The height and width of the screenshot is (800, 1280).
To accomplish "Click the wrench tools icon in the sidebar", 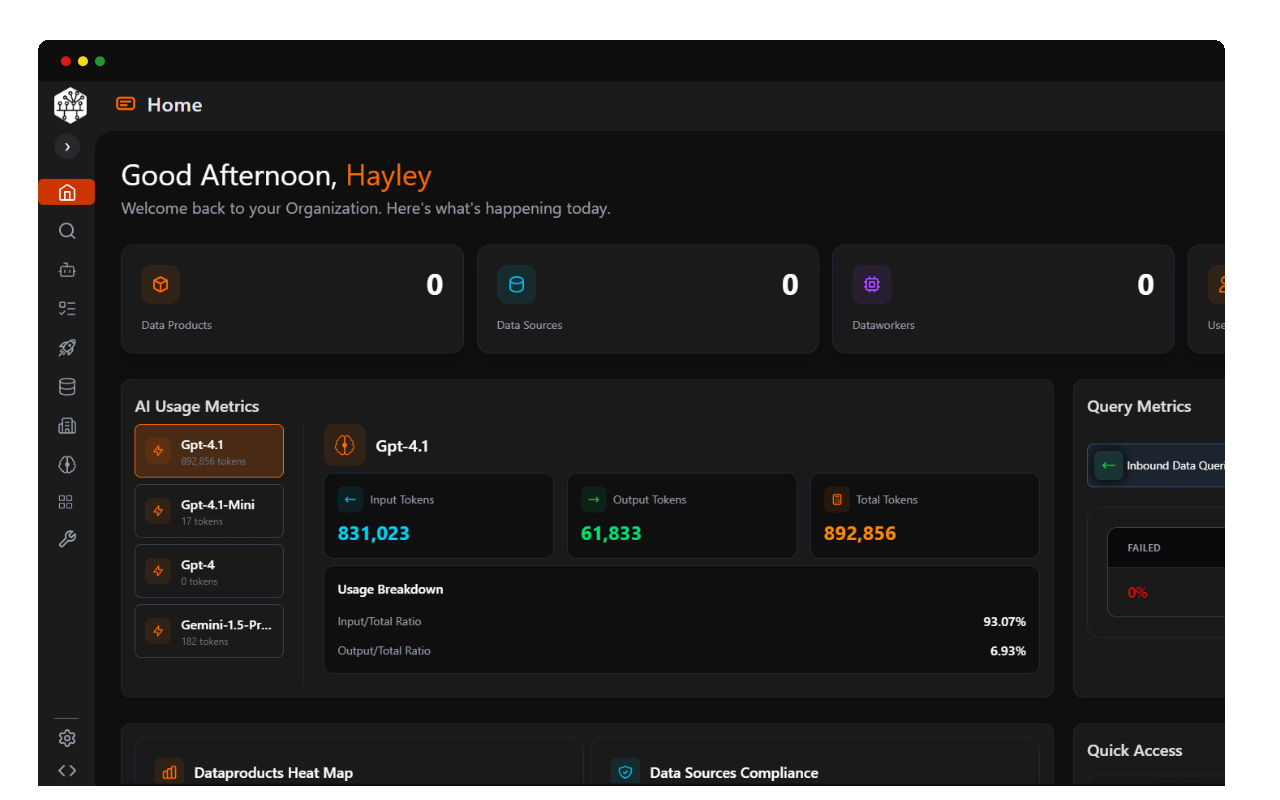I will pos(66,538).
